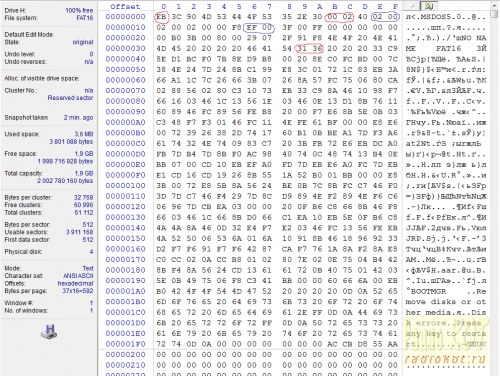This screenshot has width=500, height=376.
Task: Click the Mode Text value in info panel
Action: [88, 268]
